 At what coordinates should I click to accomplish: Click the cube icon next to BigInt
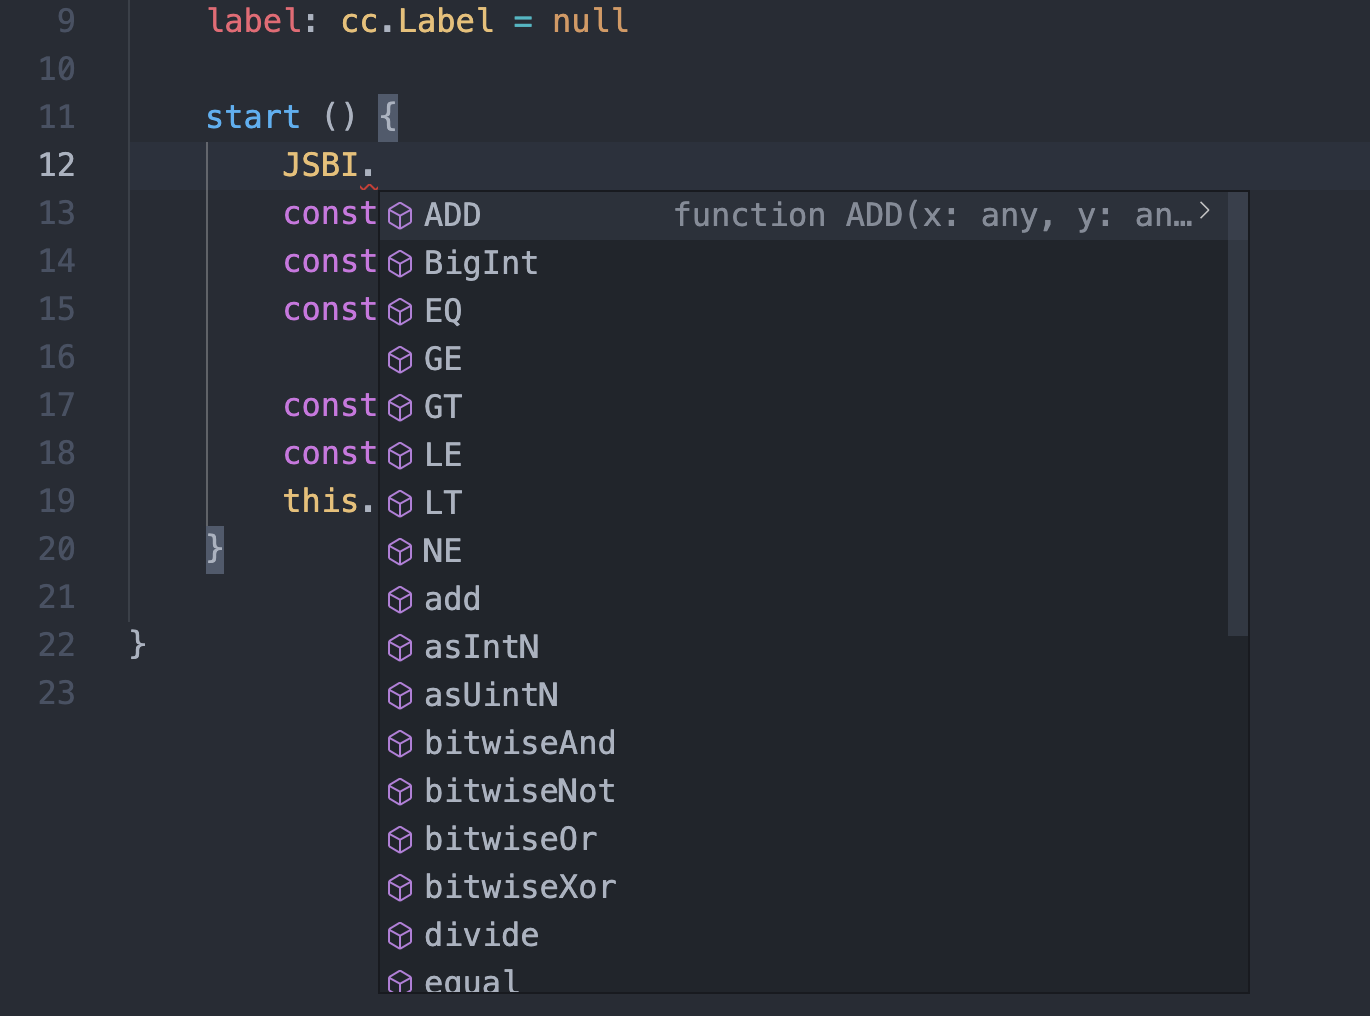pyautogui.click(x=400, y=264)
